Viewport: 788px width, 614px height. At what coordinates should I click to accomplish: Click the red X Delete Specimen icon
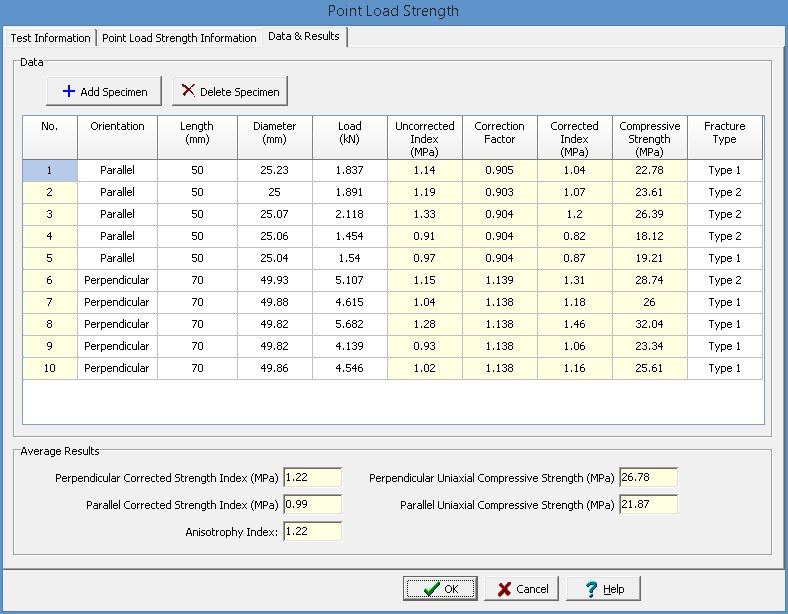(x=188, y=91)
